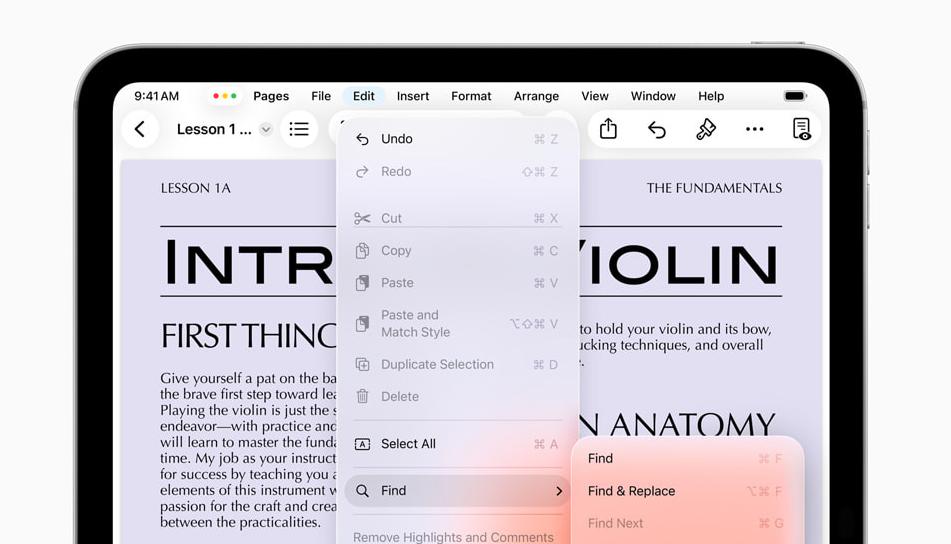Choose Find Next in submenu

pos(687,523)
